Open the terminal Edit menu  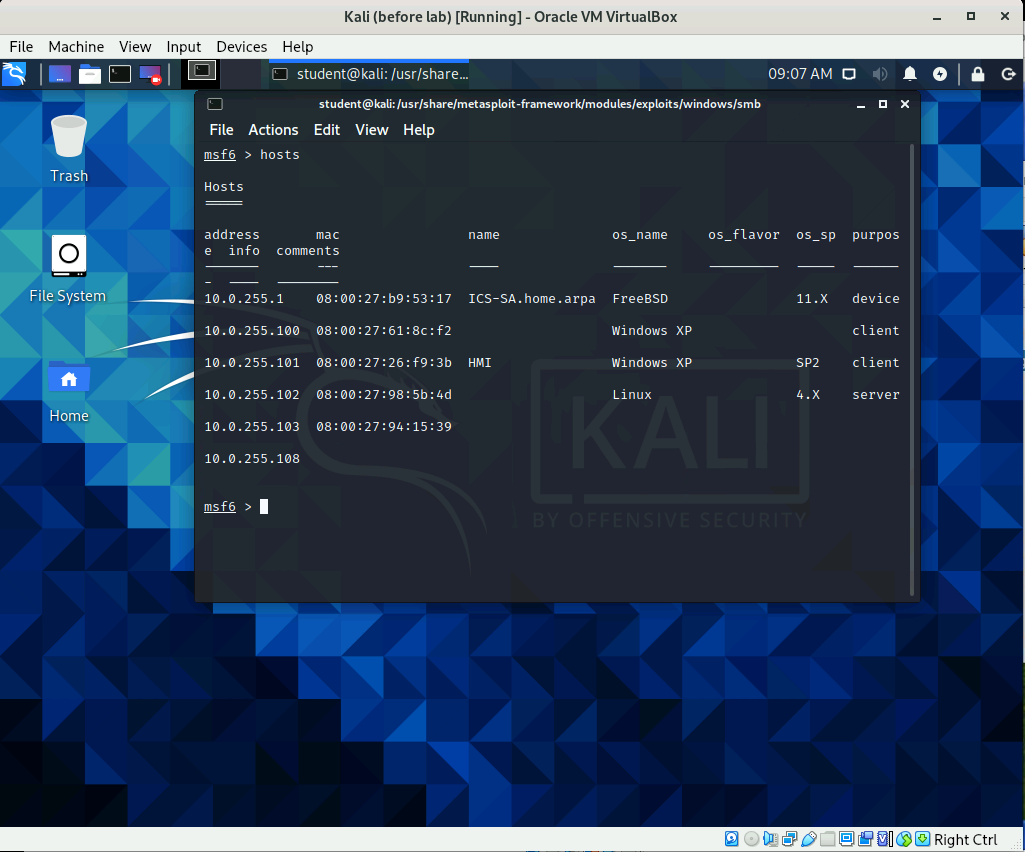coord(327,130)
